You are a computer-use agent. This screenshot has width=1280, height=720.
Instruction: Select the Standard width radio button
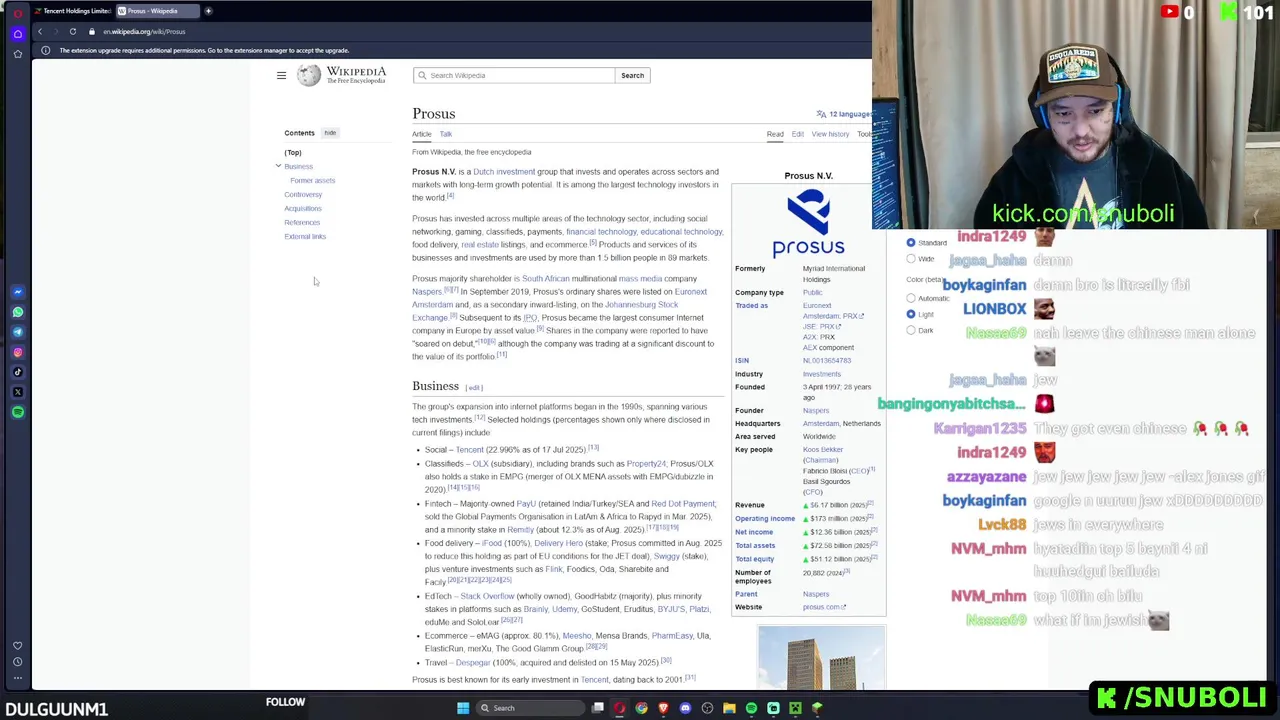911,243
